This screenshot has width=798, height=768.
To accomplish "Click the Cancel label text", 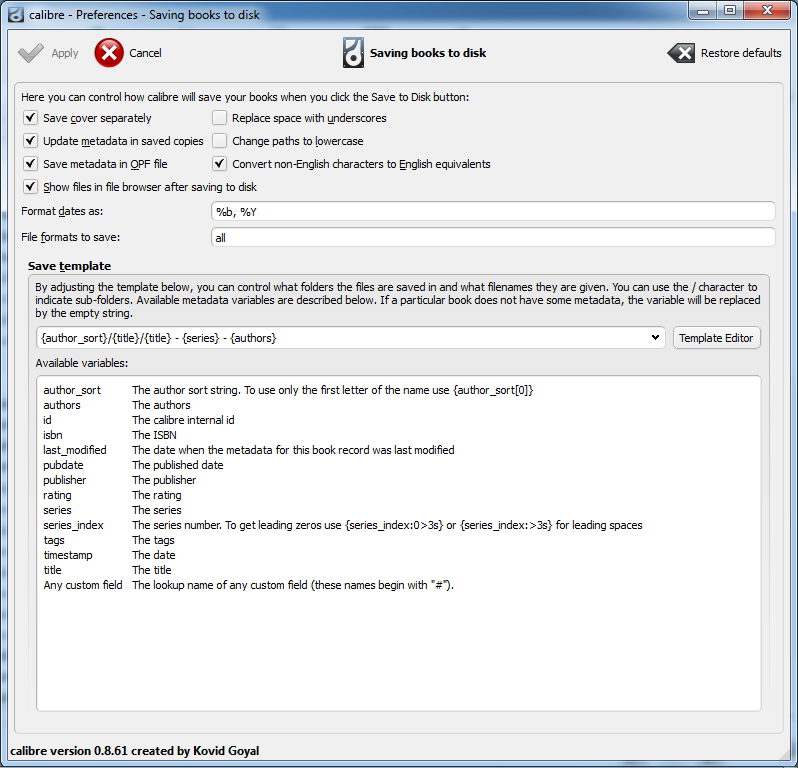I will pyautogui.click(x=145, y=53).
